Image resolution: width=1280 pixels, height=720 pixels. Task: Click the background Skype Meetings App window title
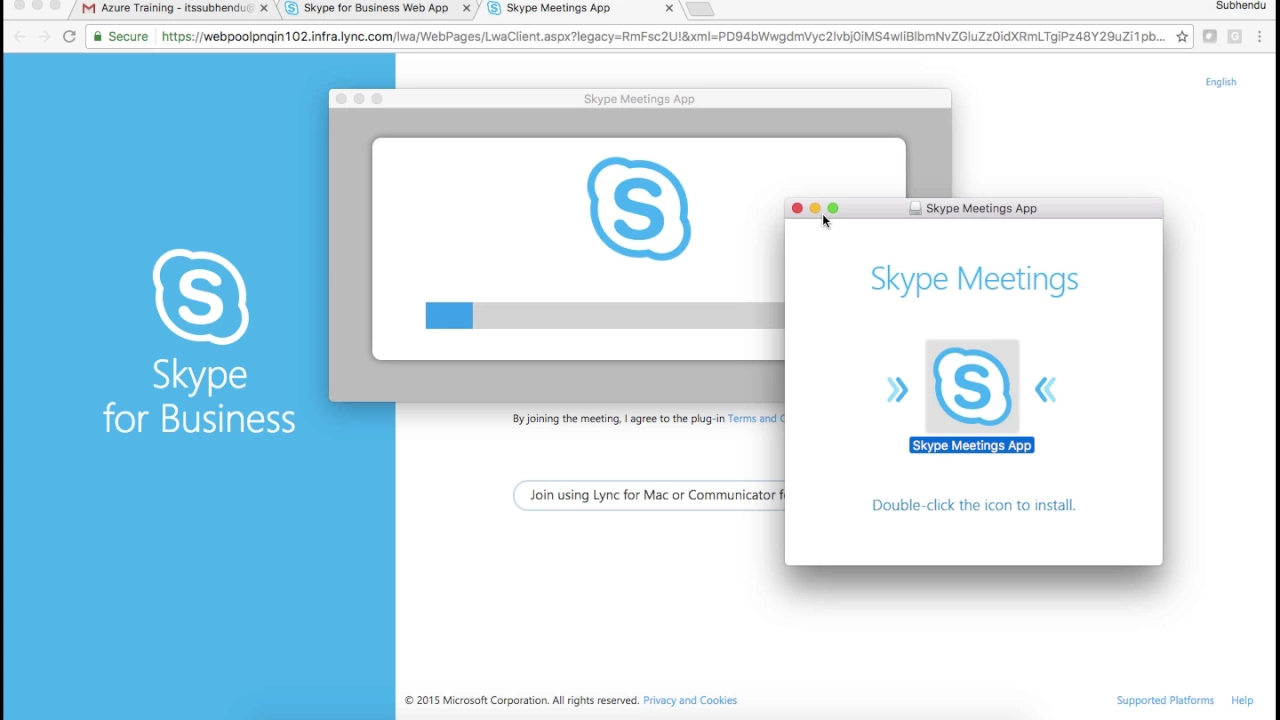[639, 99]
